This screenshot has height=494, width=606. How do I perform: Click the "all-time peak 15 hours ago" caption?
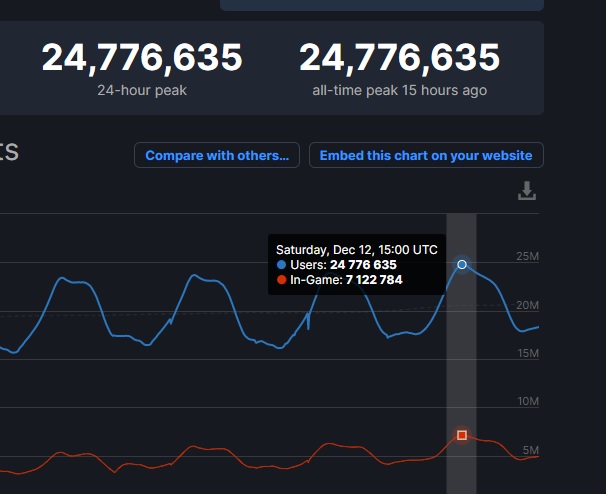(399, 90)
